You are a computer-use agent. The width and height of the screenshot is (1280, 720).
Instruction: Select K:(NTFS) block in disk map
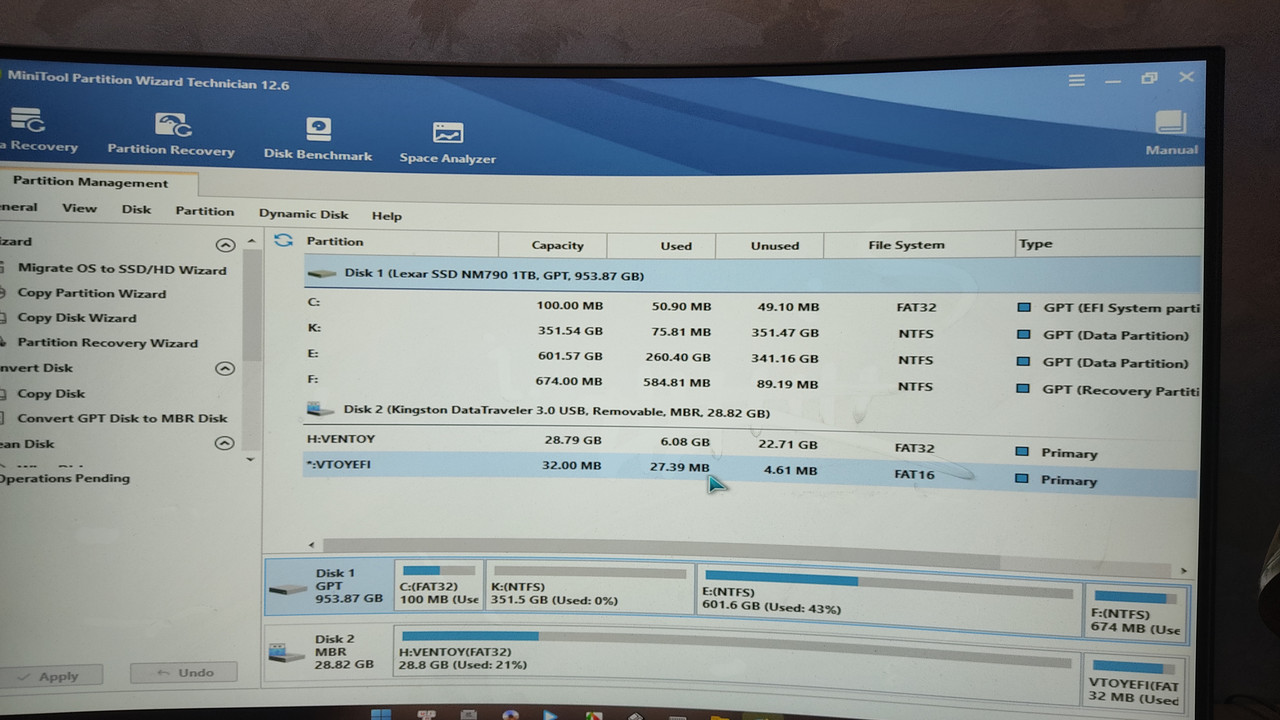pyautogui.click(x=590, y=587)
